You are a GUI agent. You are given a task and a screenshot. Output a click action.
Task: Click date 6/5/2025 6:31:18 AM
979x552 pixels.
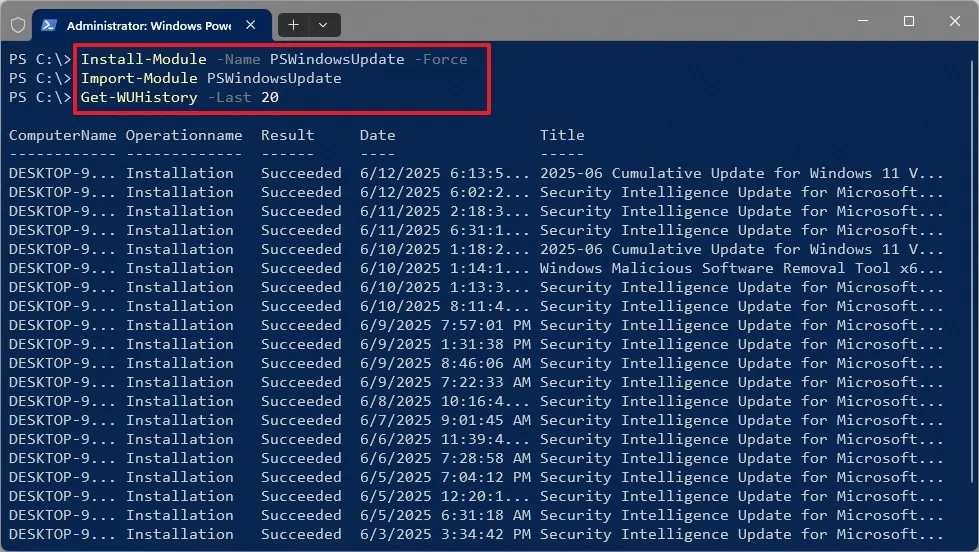pos(445,515)
